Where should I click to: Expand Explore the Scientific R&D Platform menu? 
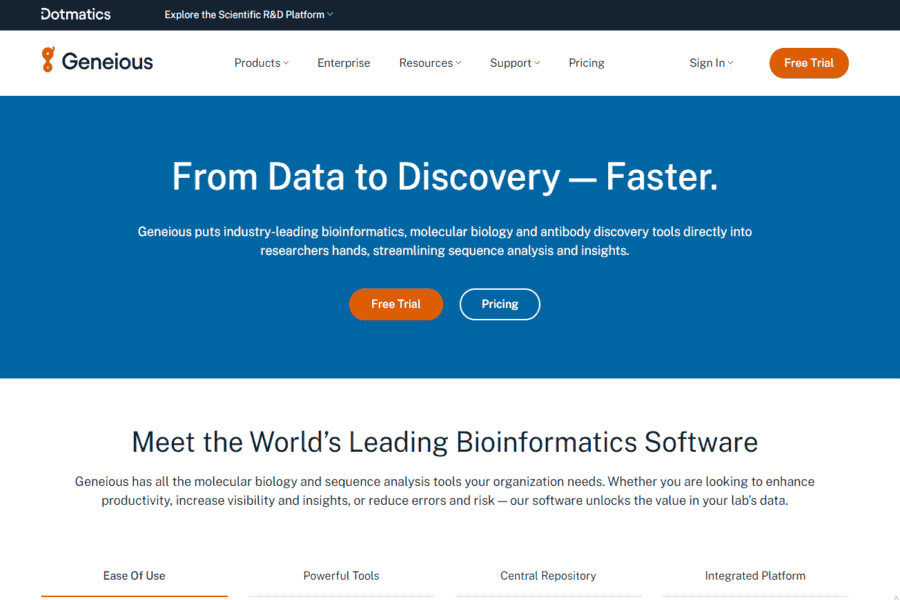point(249,15)
